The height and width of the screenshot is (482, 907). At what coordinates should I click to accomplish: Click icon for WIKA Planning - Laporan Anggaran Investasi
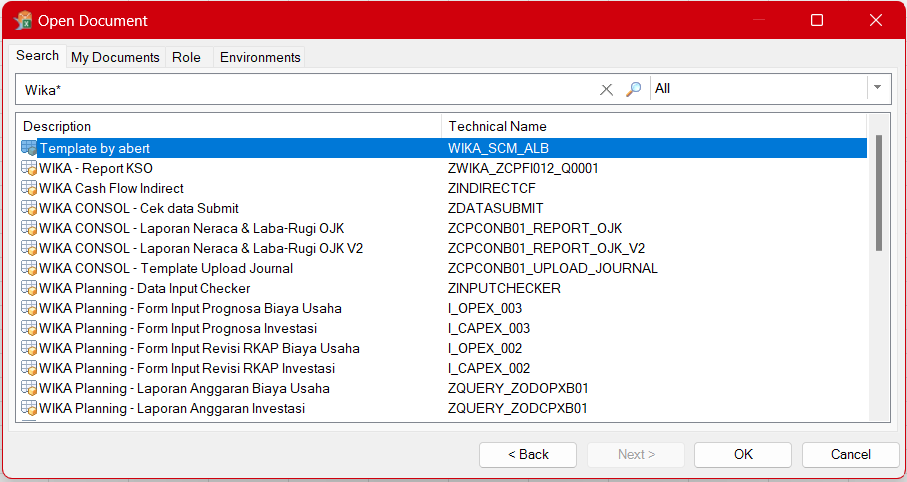[x=29, y=408]
